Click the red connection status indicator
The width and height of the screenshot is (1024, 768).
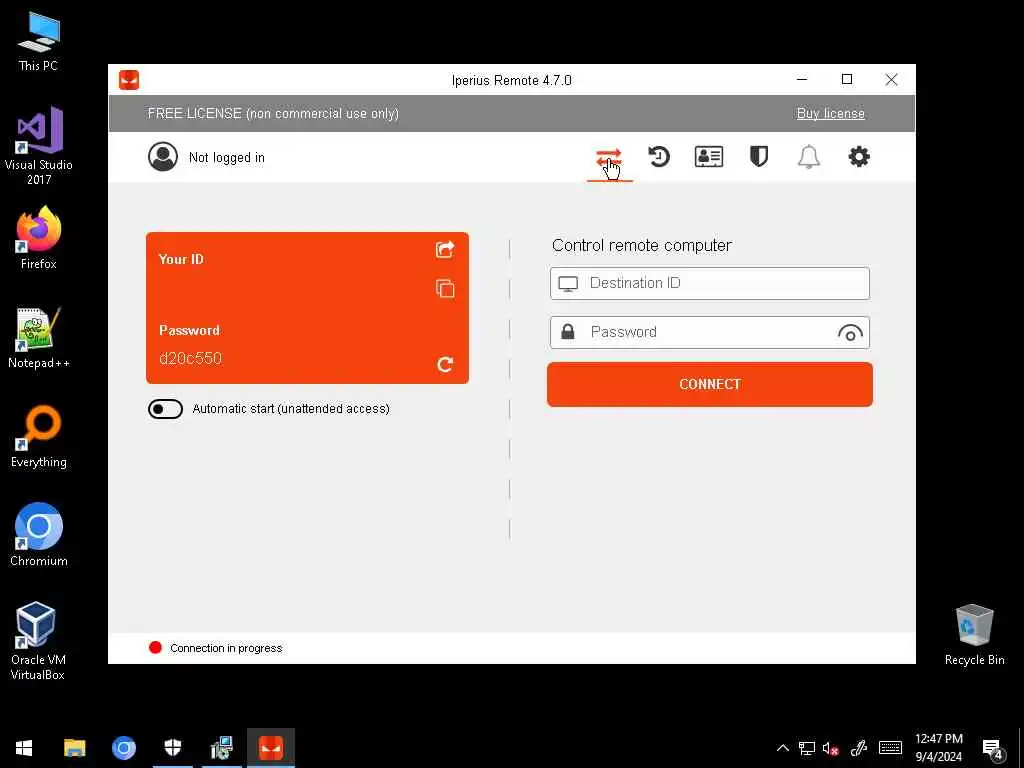coord(155,647)
